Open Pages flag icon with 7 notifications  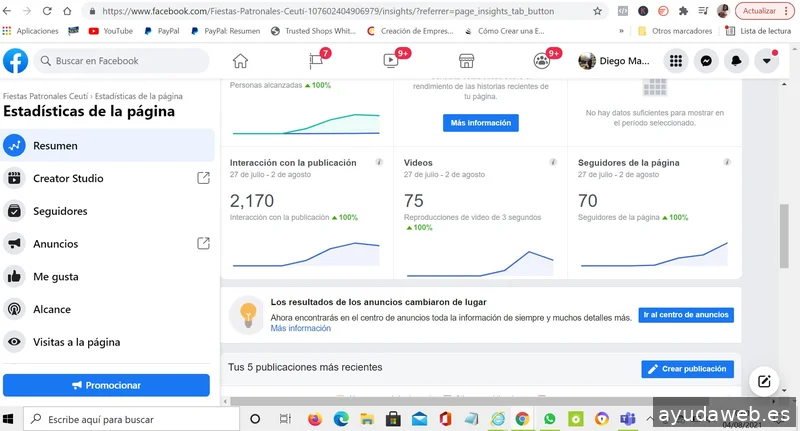point(316,61)
